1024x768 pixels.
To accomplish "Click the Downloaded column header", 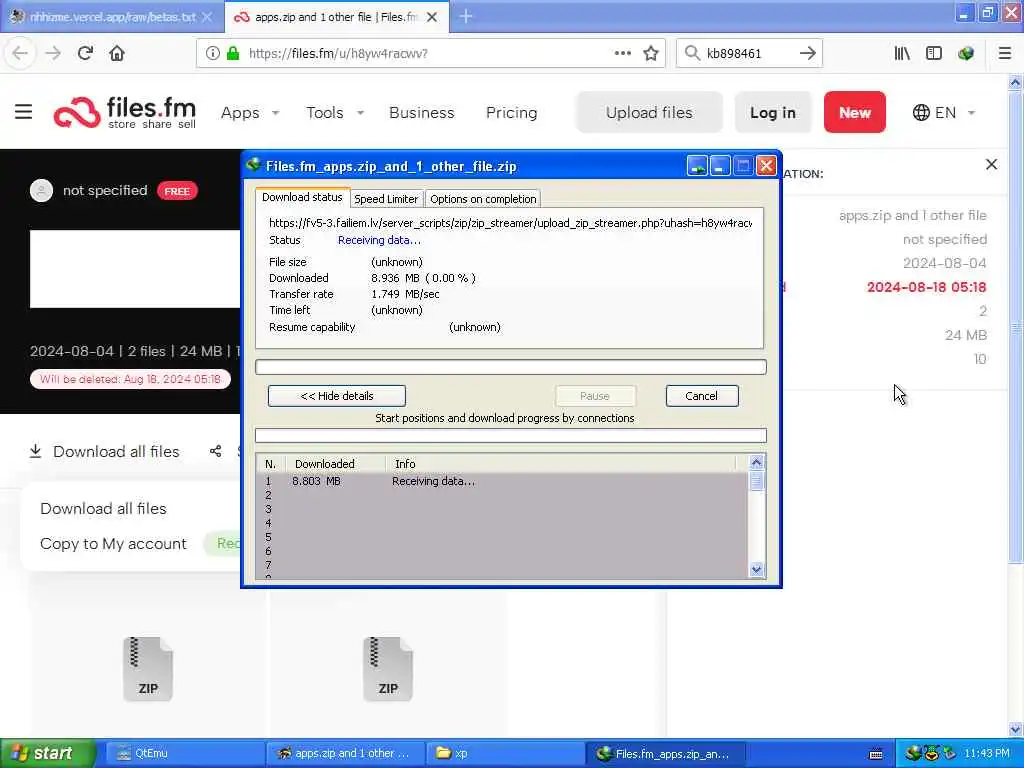I will tap(336, 464).
